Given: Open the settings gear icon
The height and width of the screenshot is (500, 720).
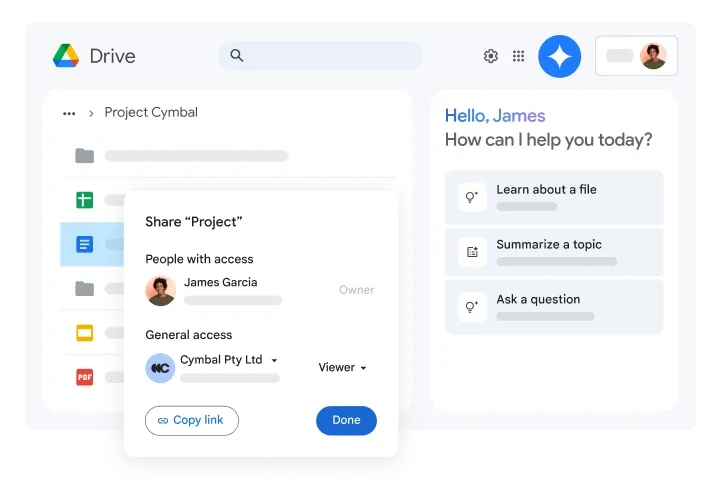Looking at the screenshot, I should coord(491,56).
